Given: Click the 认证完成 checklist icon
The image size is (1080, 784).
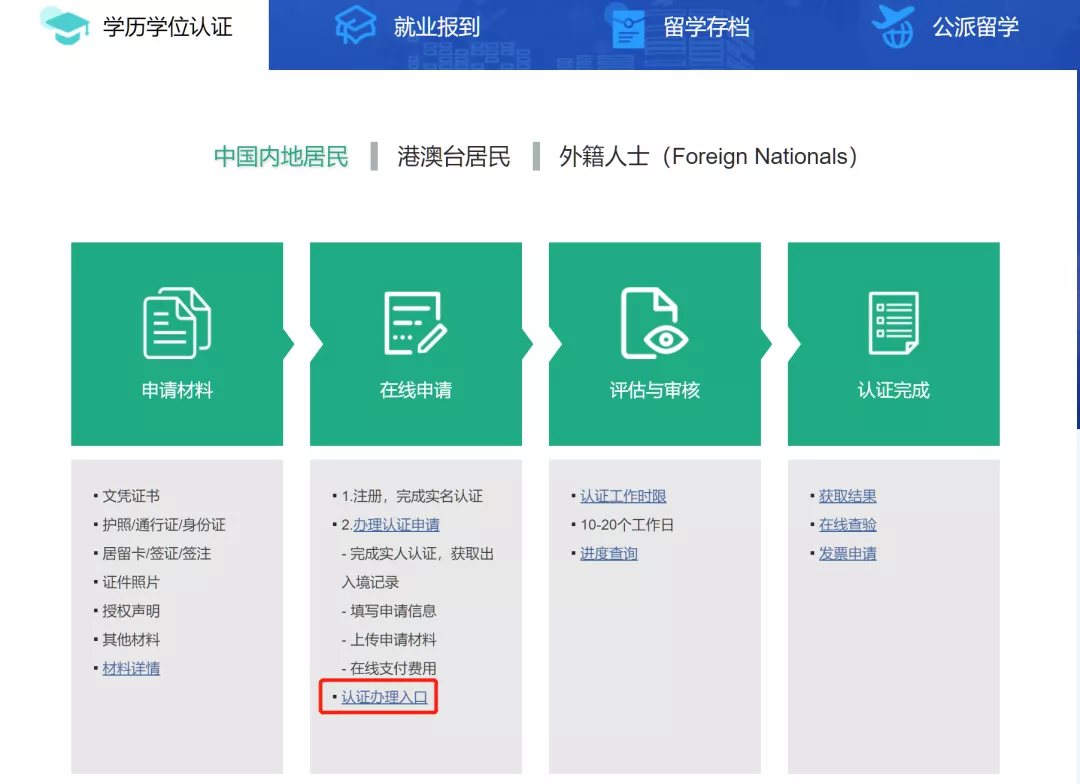Looking at the screenshot, I should [x=893, y=320].
